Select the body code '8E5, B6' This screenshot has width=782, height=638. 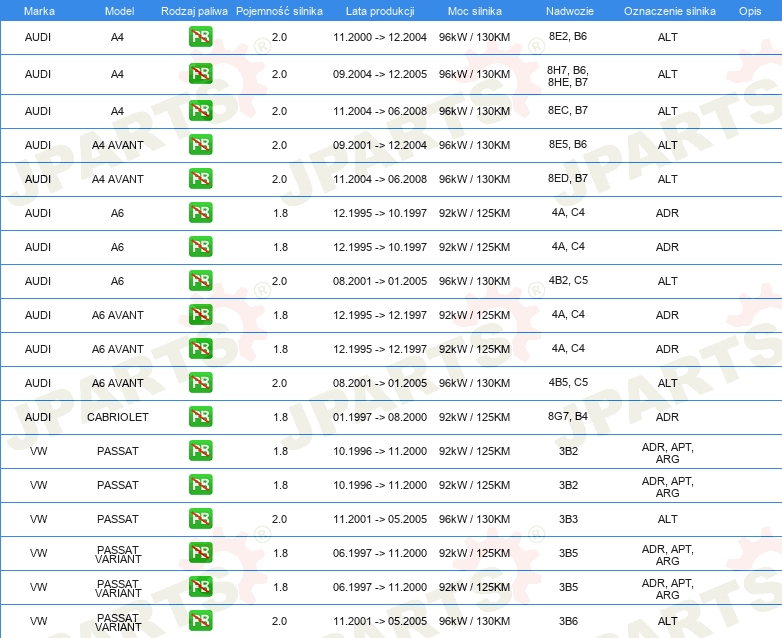(x=568, y=144)
